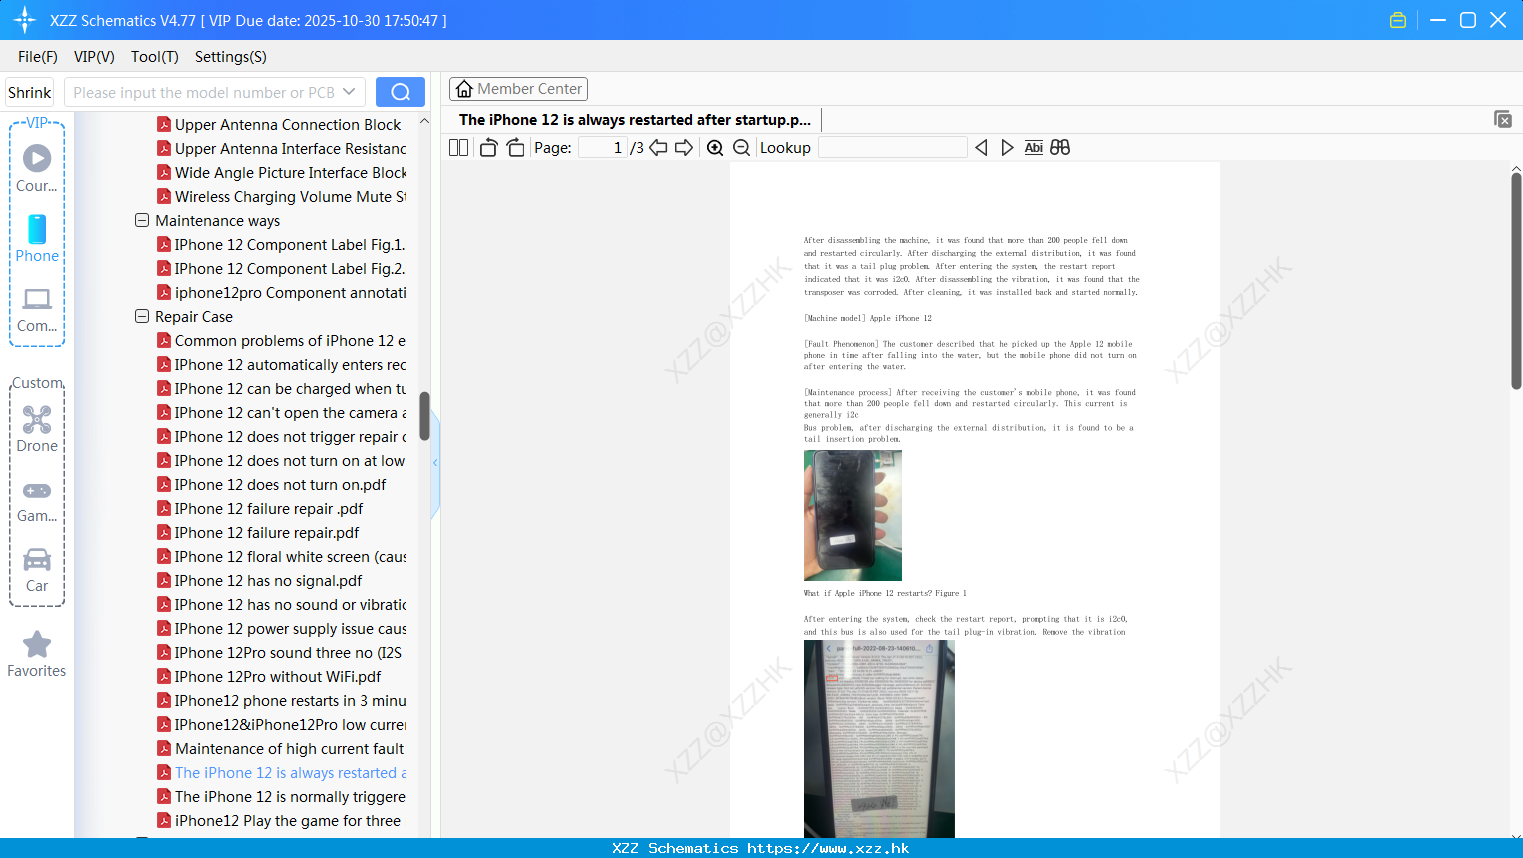
Task: Open the Settings(S) menu
Action: point(231,57)
